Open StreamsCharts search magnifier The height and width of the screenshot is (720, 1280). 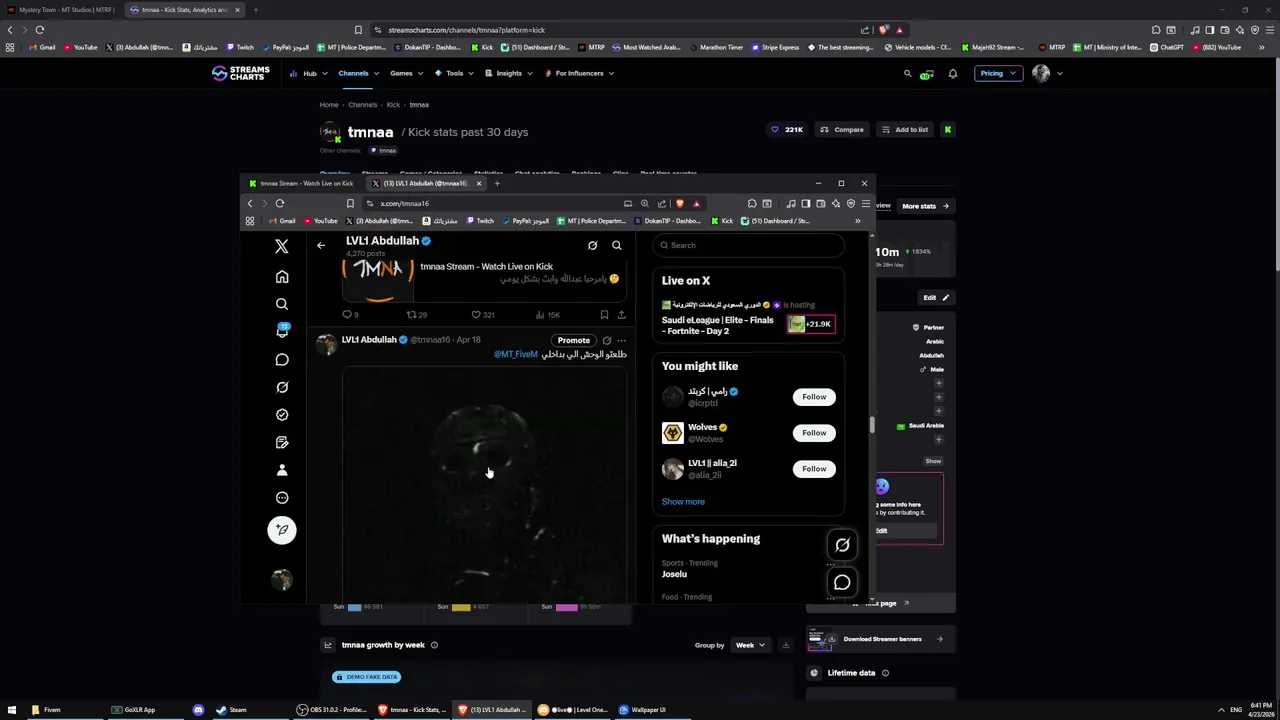pyautogui.click(x=907, y=73)
